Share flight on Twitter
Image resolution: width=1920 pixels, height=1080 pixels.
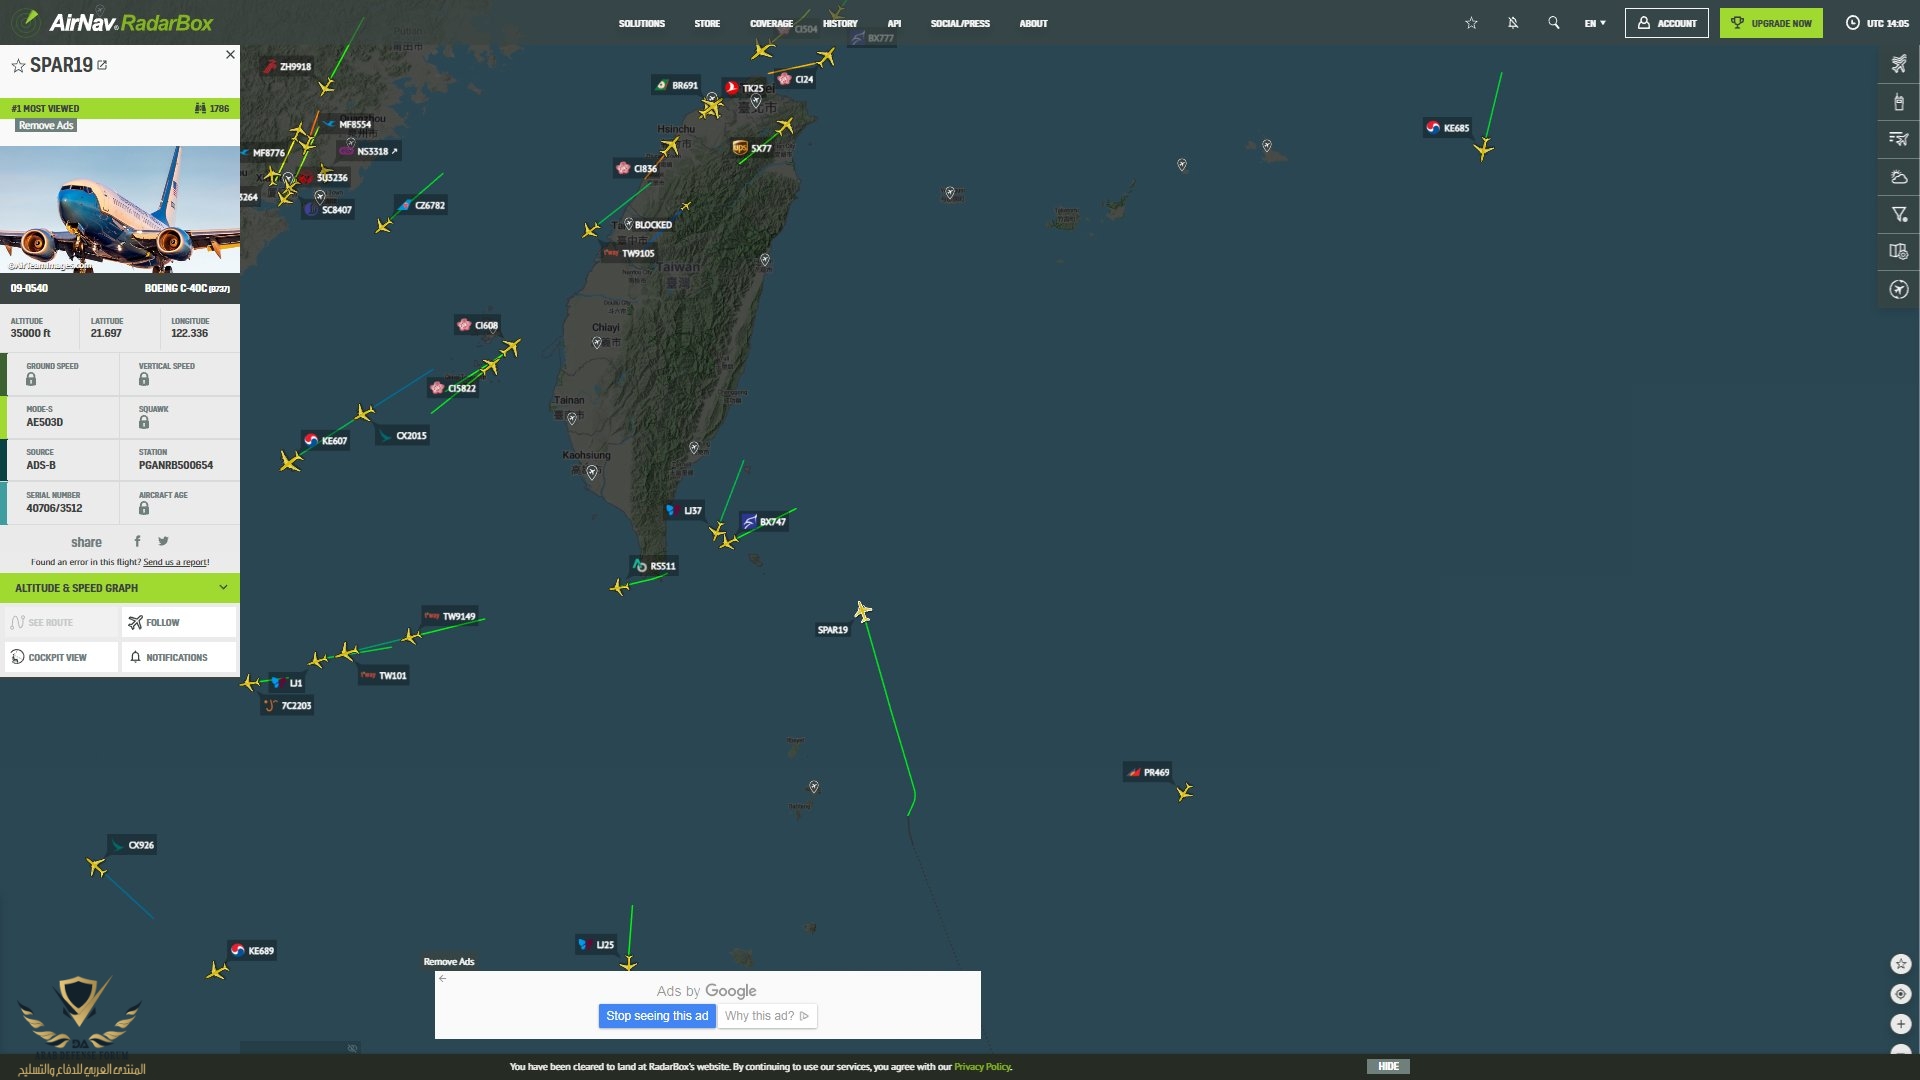163,541
